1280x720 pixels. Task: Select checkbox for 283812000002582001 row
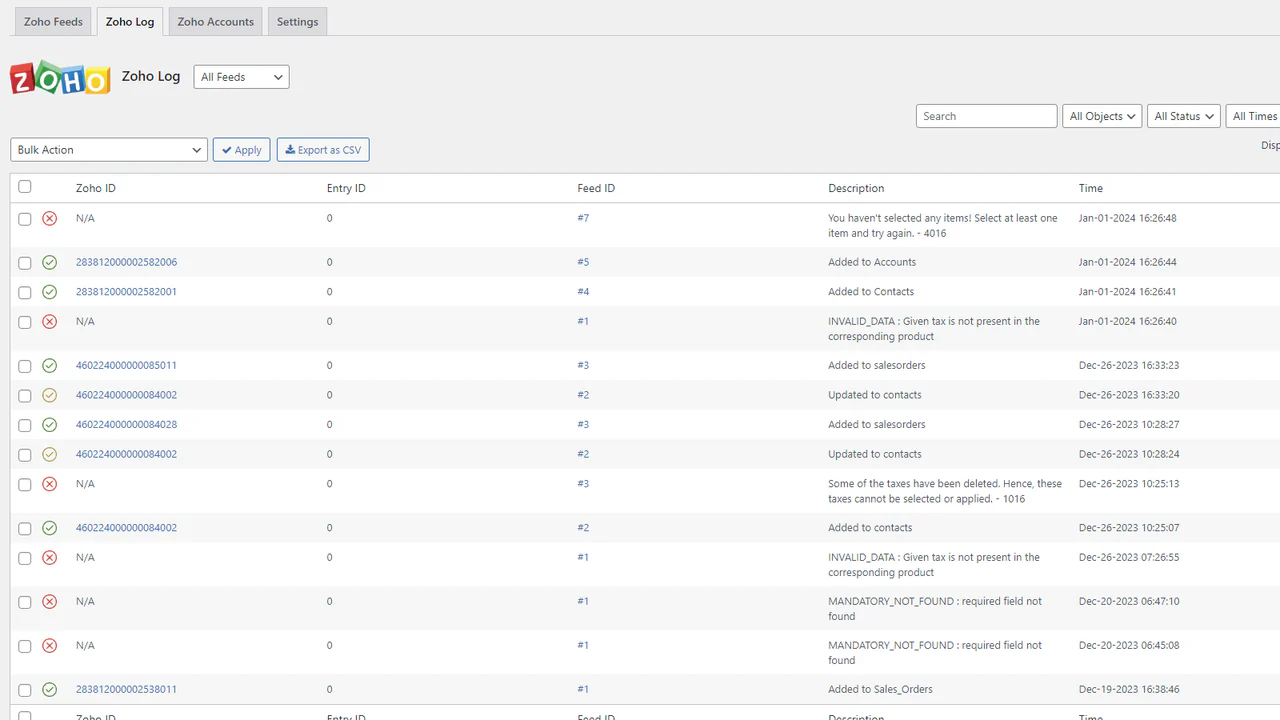coord(25,293)
